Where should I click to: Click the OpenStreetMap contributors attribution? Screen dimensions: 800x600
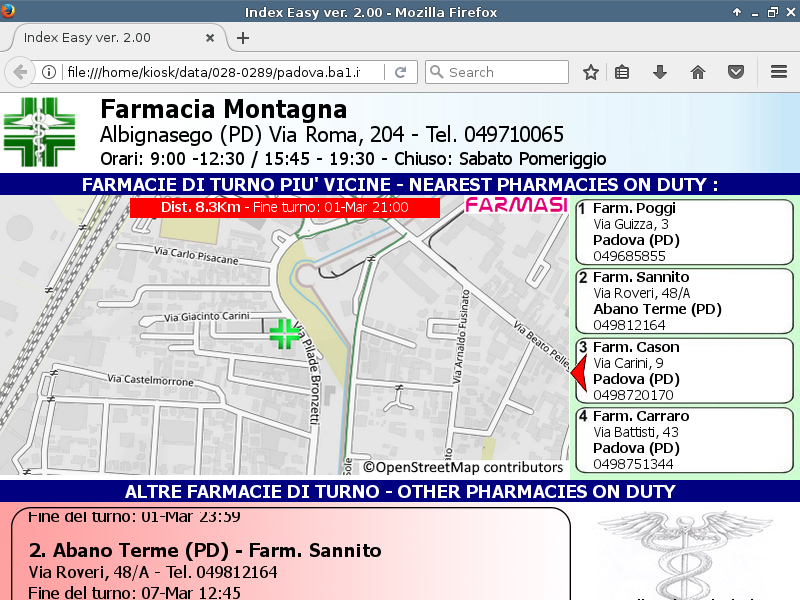462,467
